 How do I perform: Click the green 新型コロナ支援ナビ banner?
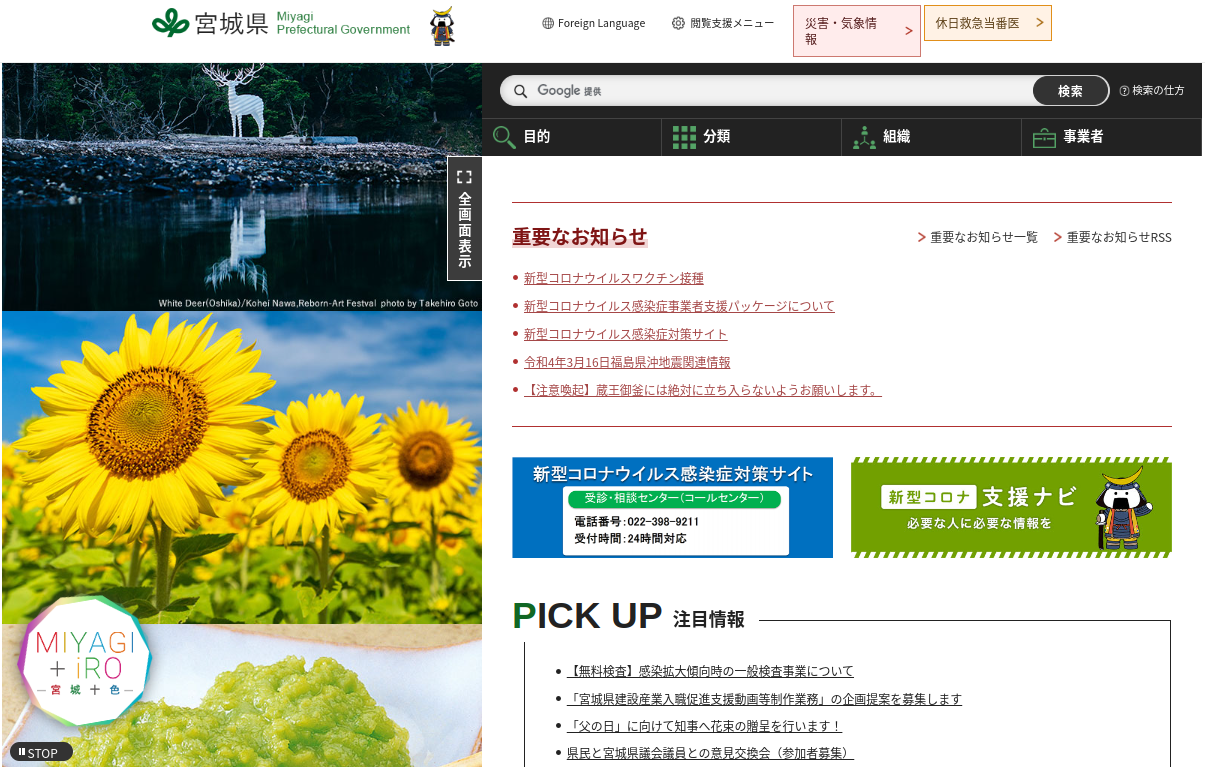click(1011, 508)
